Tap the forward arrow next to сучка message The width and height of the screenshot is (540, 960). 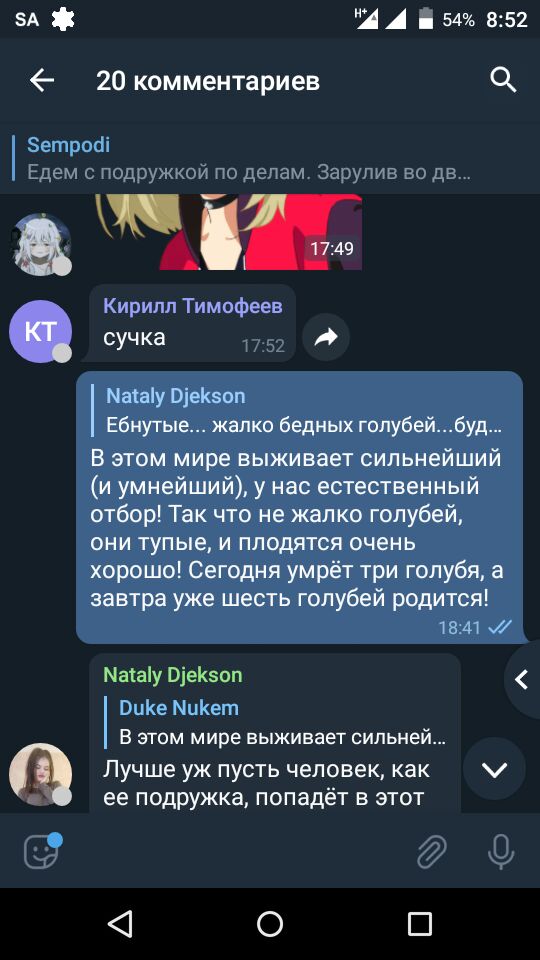pyautogui.click(x=326, y=336)
